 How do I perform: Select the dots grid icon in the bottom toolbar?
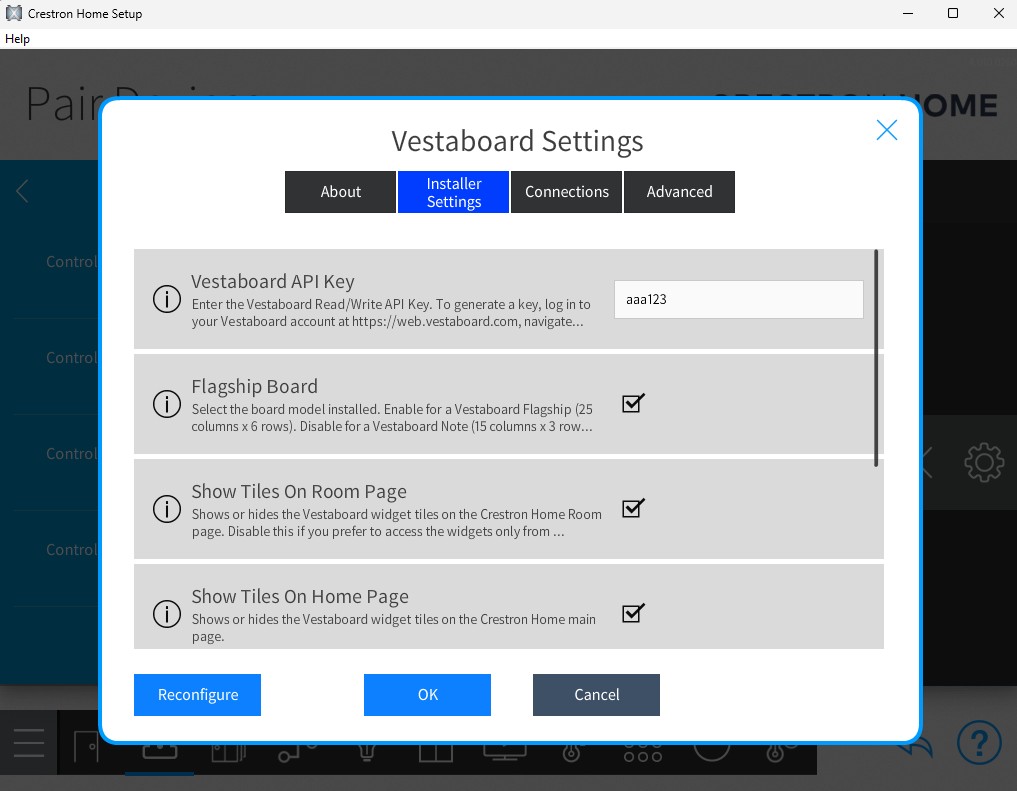click(x=642, y=753)
